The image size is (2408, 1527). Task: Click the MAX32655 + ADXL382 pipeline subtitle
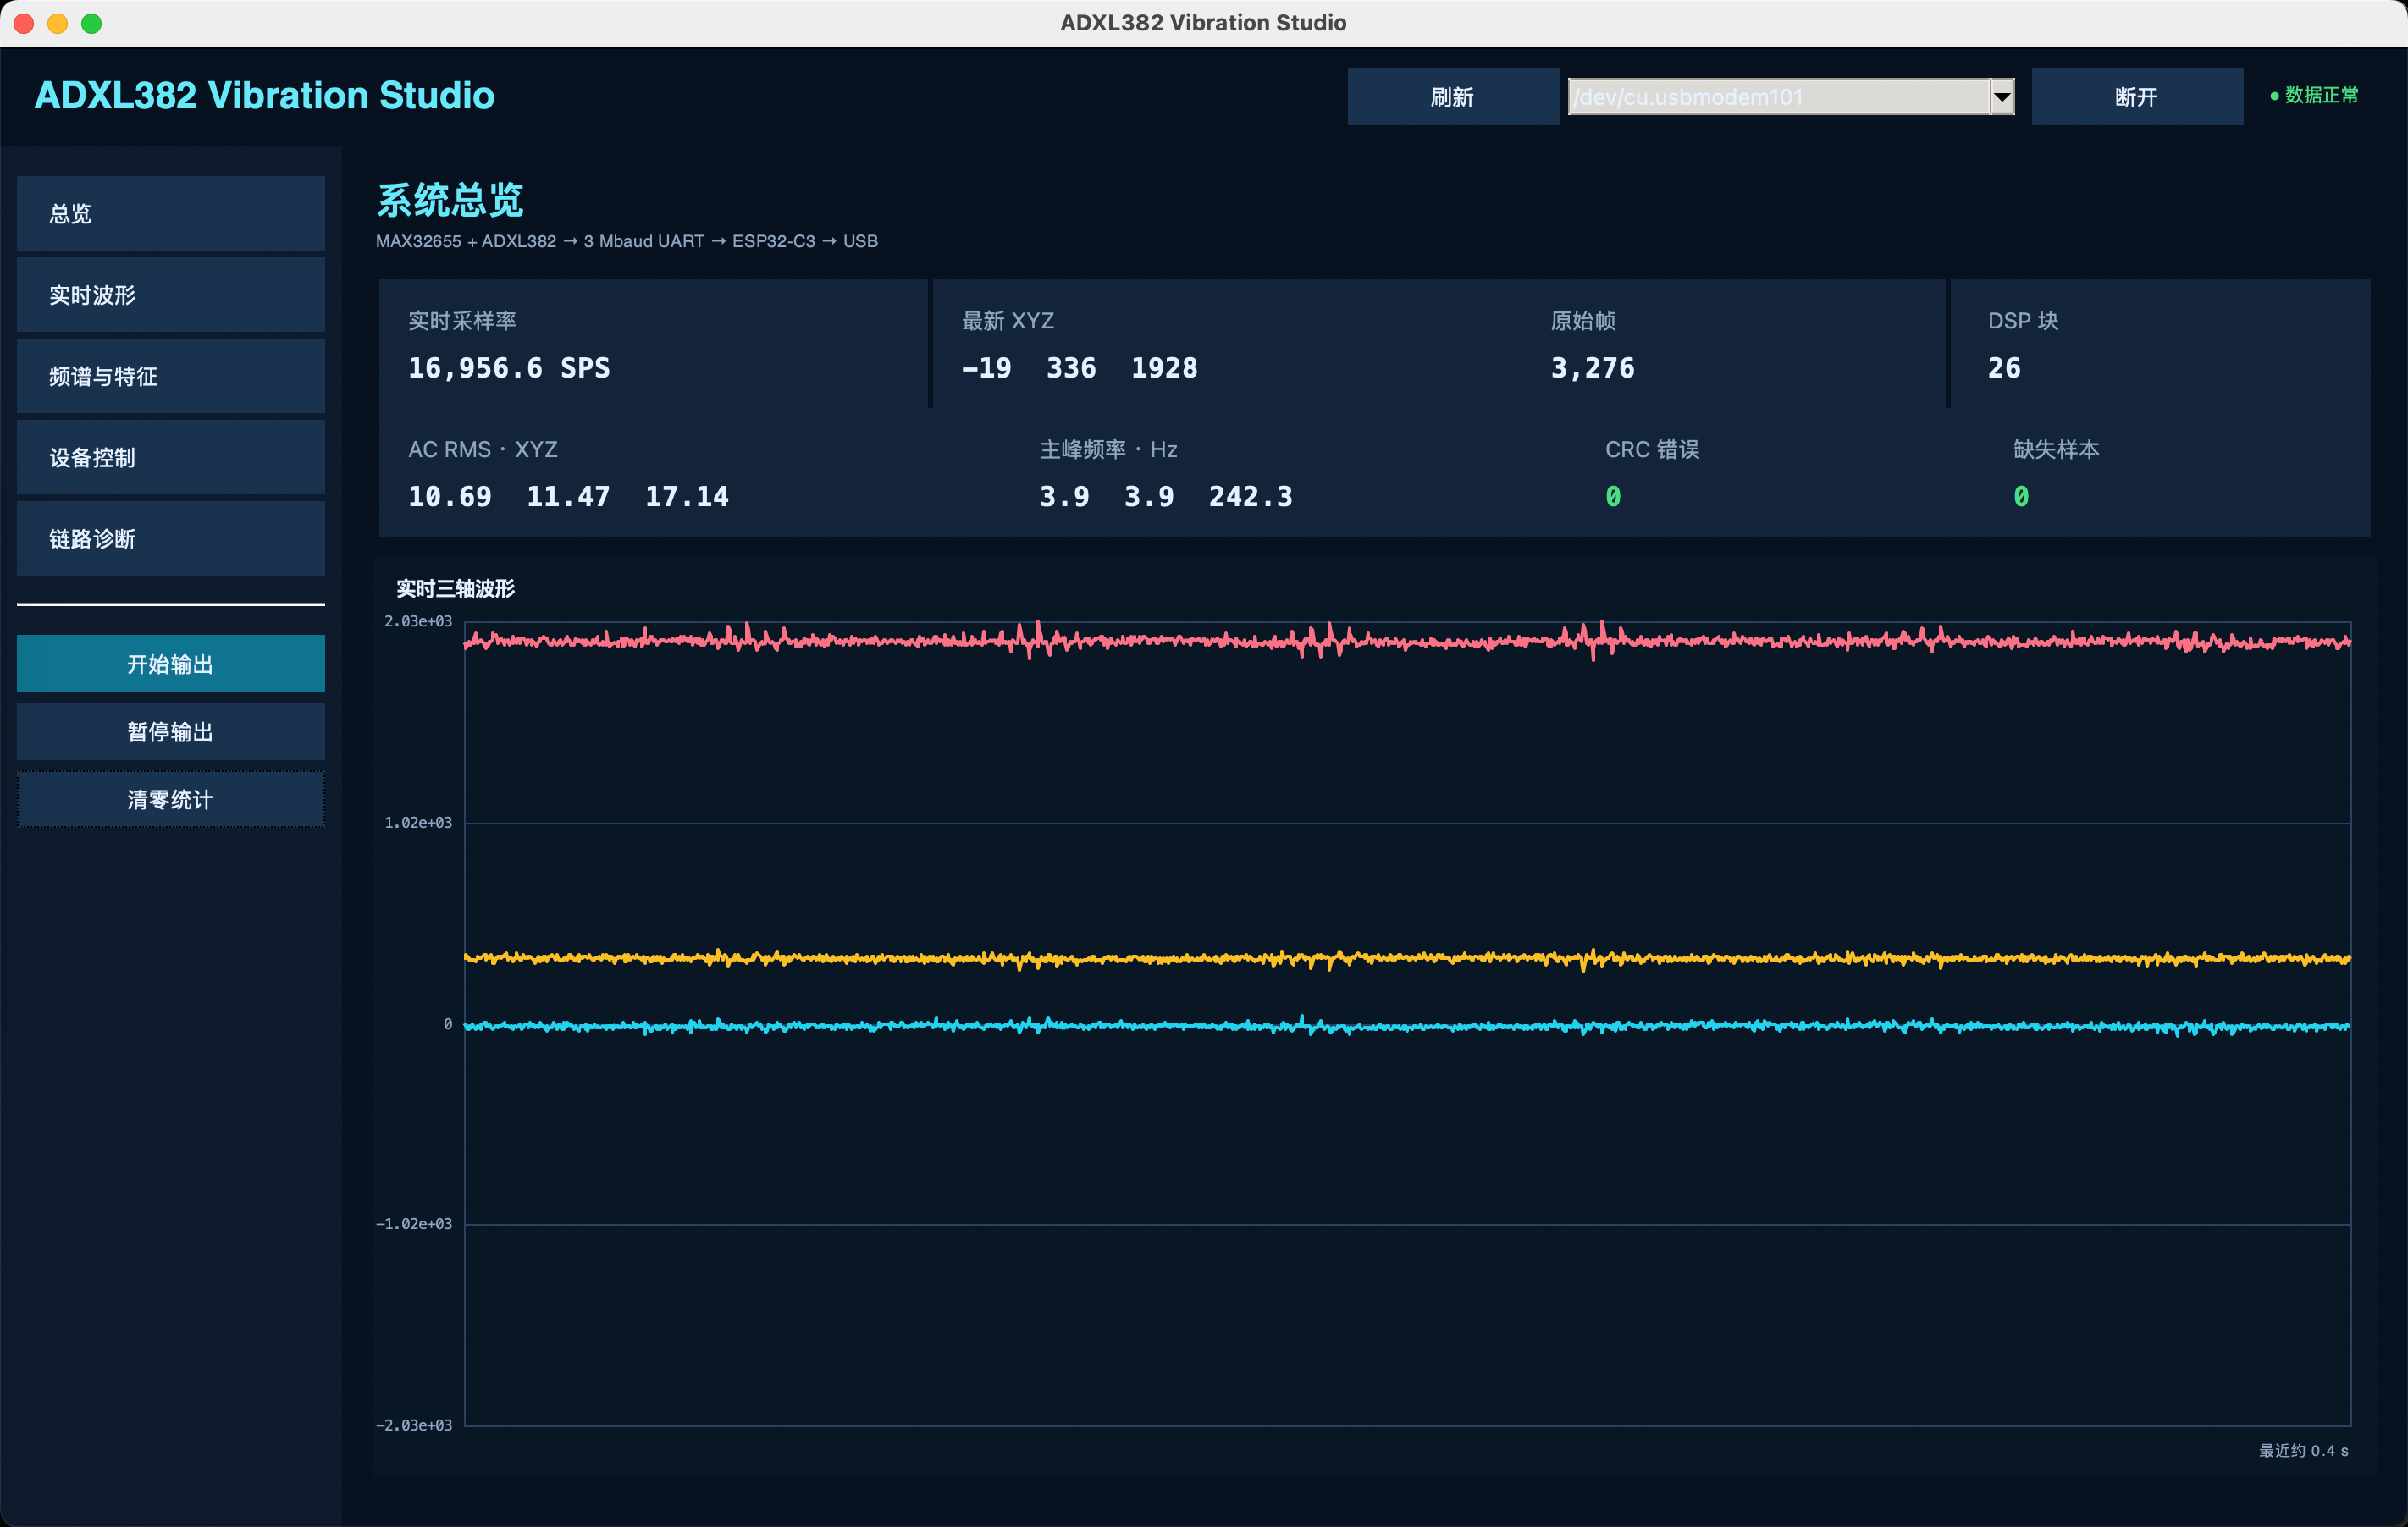[627, 241]
